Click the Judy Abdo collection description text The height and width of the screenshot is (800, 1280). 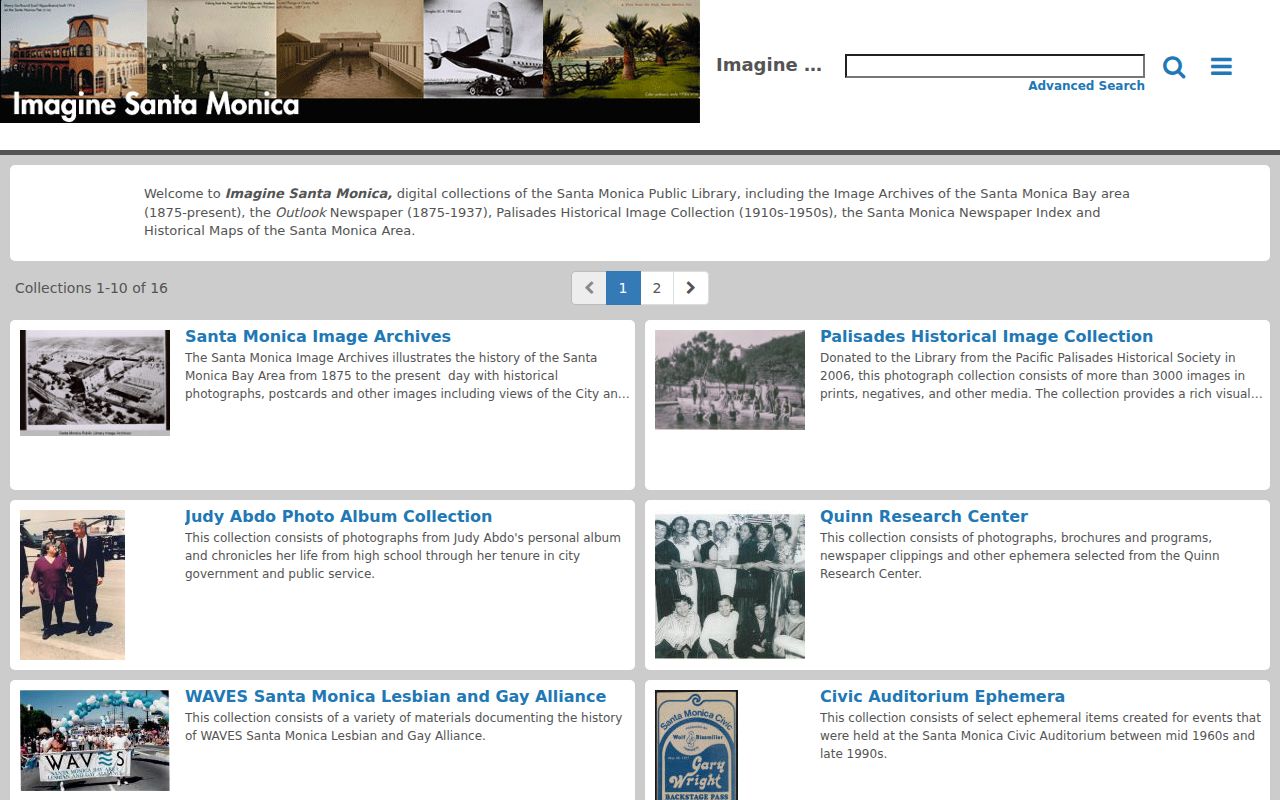[403, 556]
